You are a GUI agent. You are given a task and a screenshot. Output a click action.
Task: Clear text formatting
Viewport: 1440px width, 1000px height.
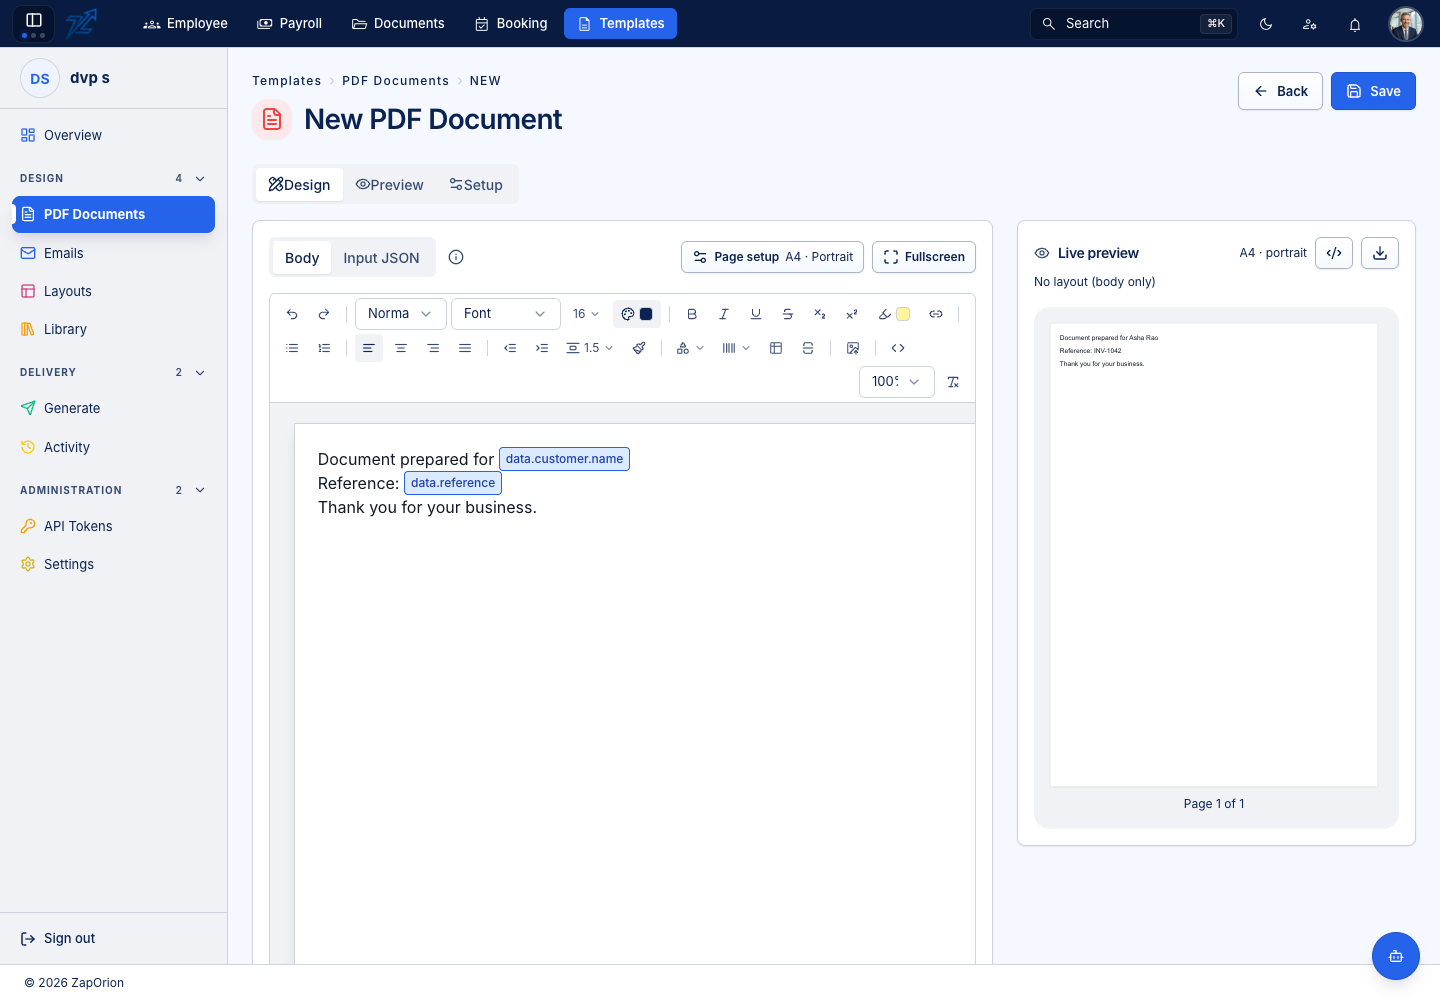[953, 382]
